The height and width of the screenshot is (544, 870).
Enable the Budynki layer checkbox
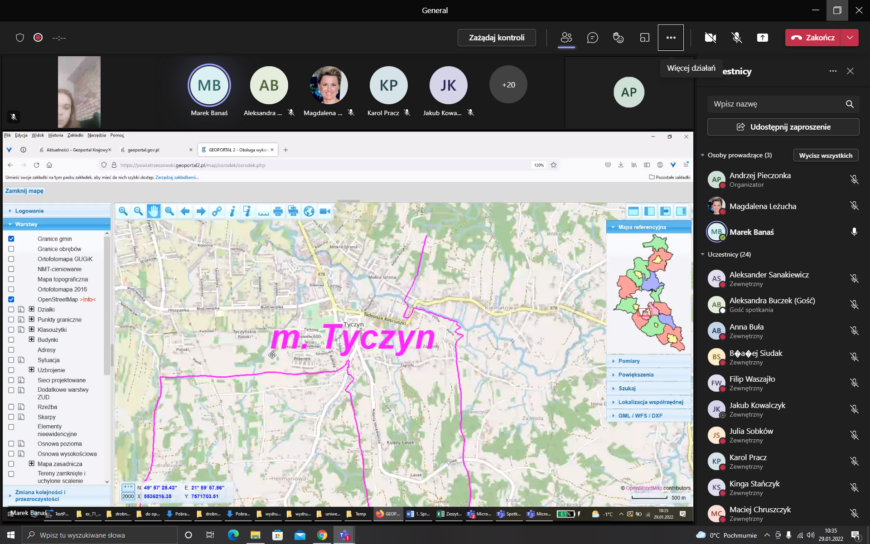click(11, 340)
